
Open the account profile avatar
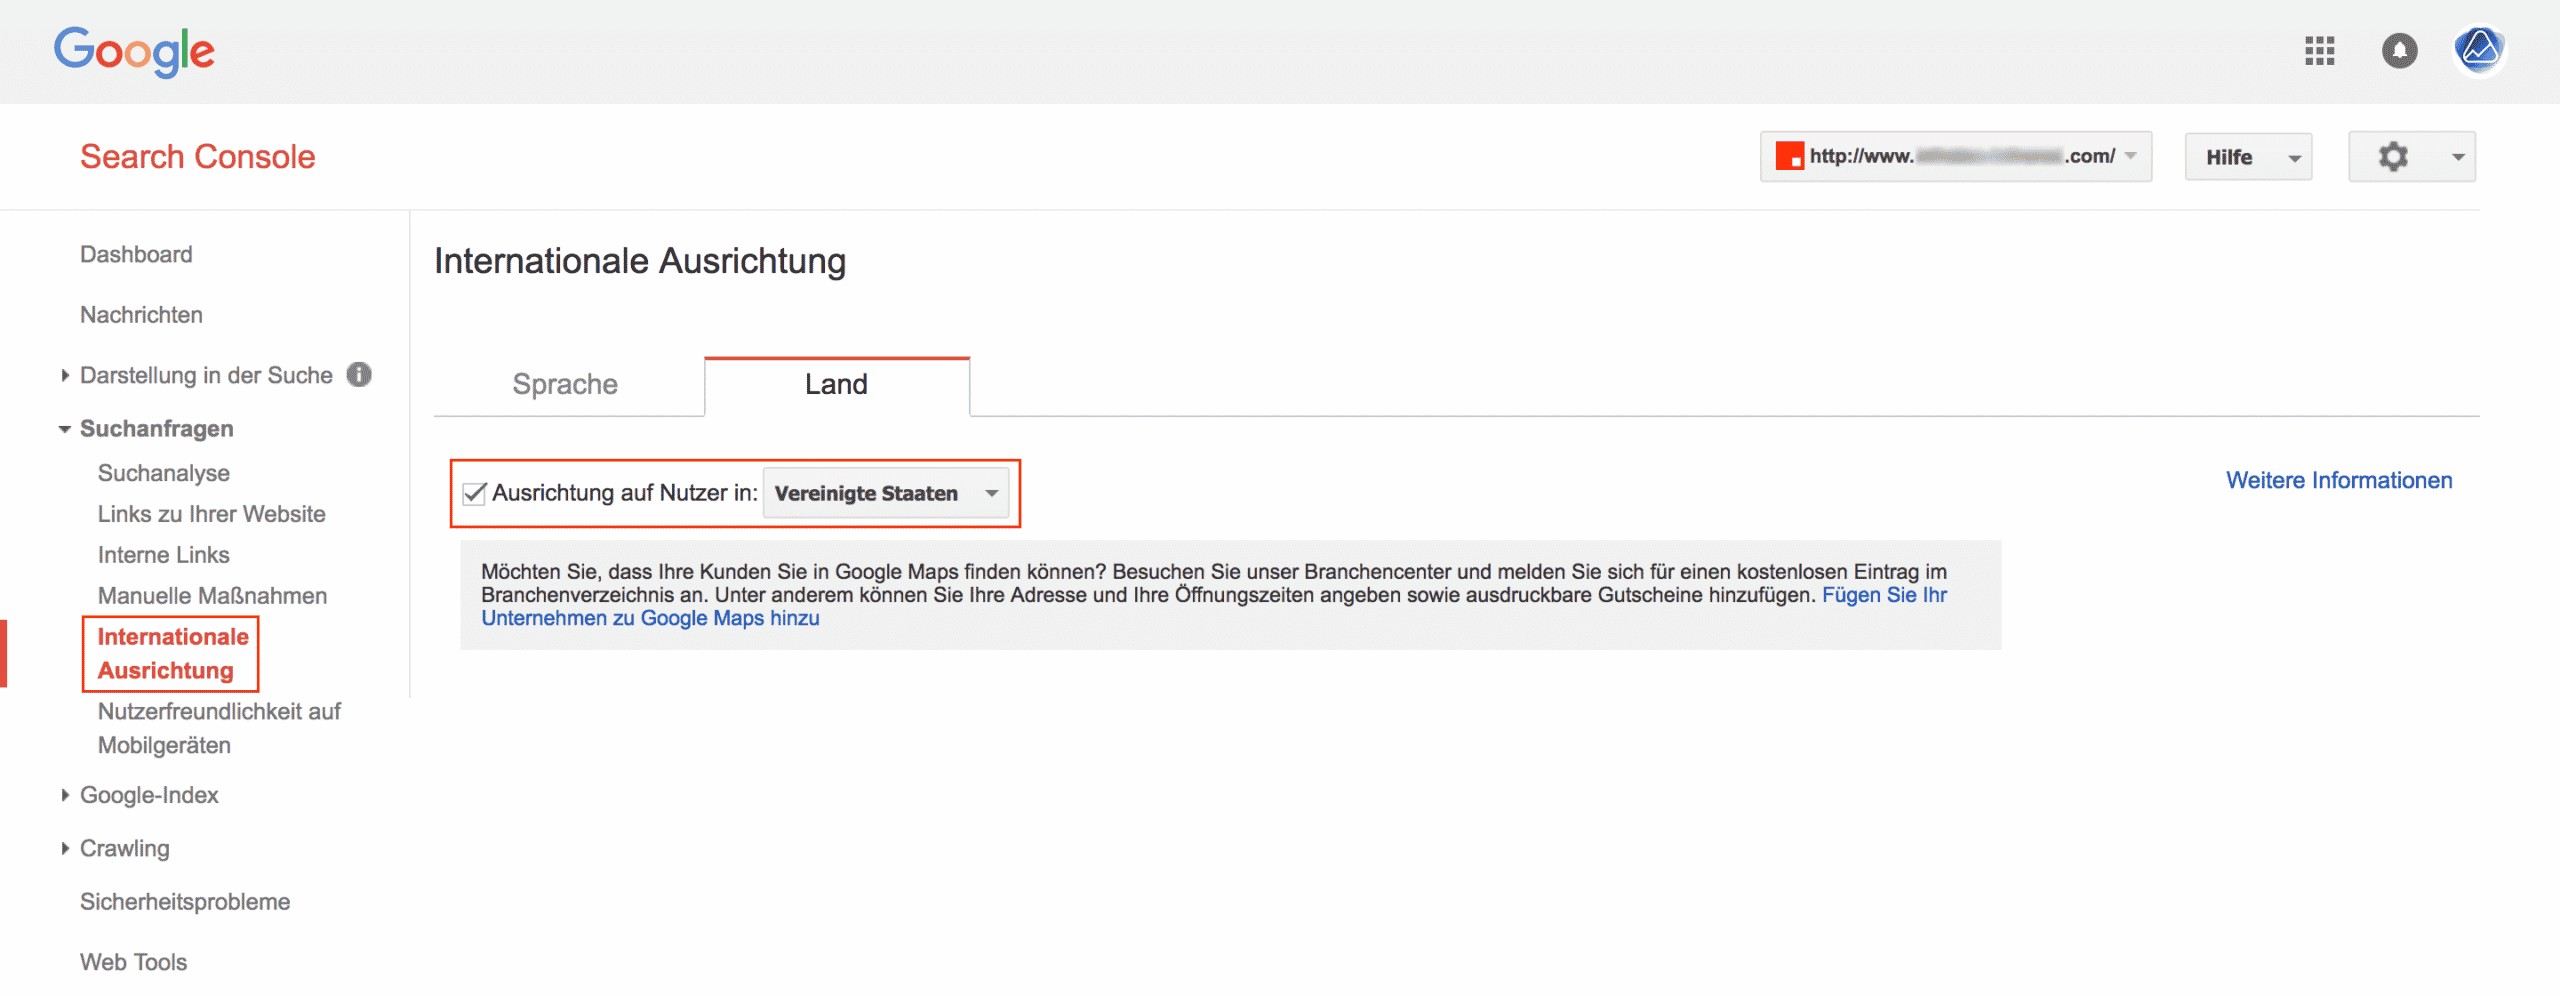point(2480,50)
